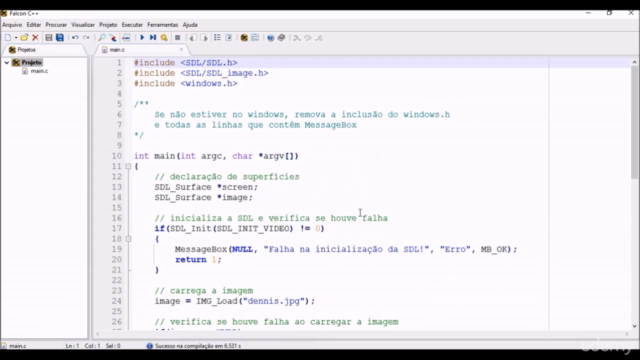This screenshot has height=360, width=640.
Task: Click on the 'MessageBox' call on line 19
Action: pyautogui.click(x=201, y=249)
